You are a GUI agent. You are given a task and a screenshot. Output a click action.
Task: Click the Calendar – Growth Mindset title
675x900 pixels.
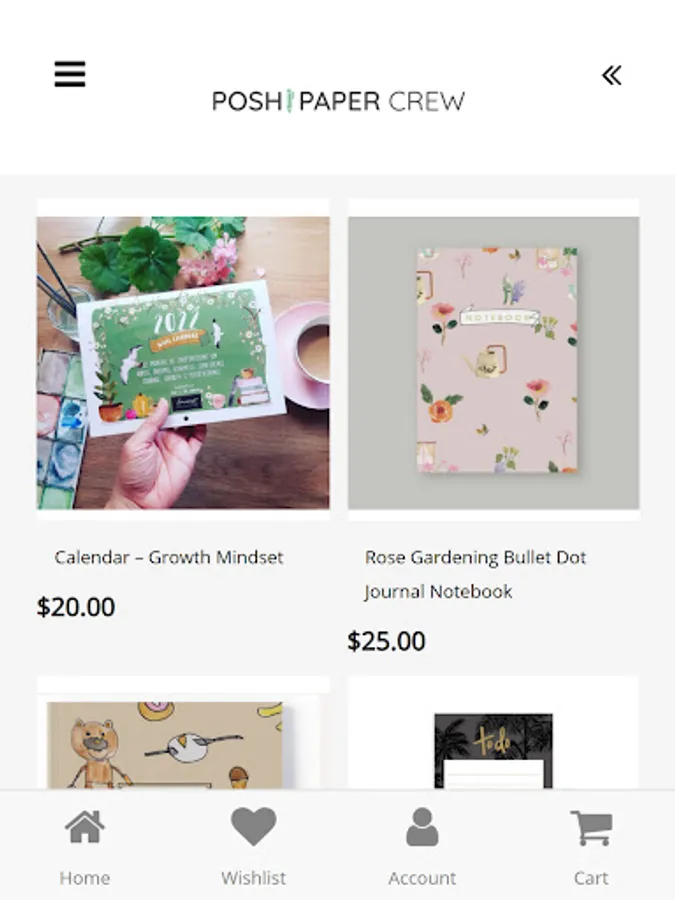[x=169, y=557]
